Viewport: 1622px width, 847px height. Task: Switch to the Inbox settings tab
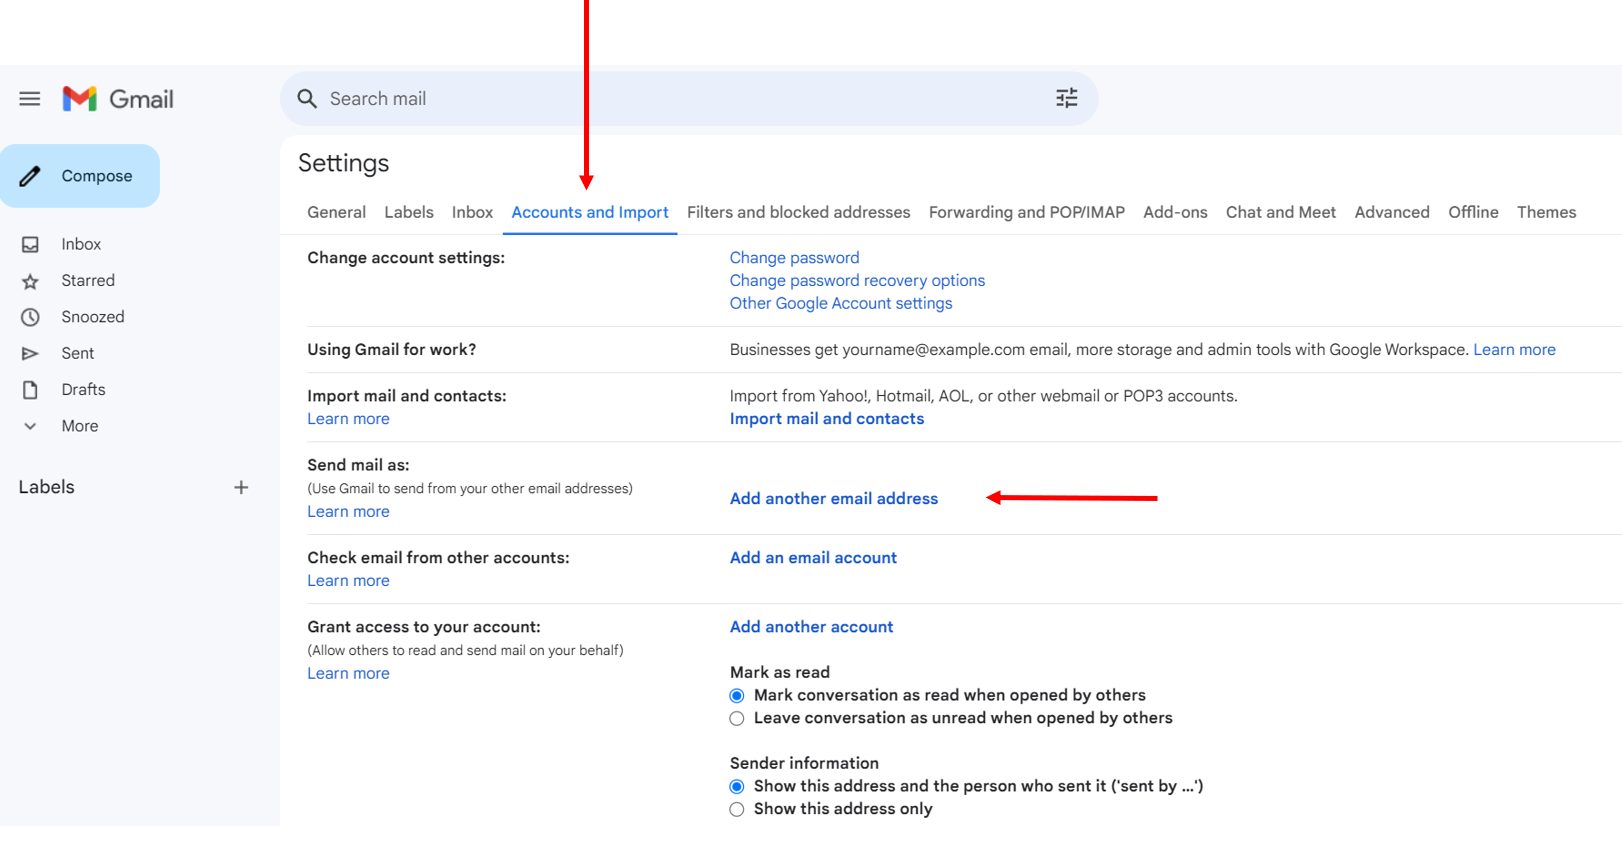pos(472,212)
